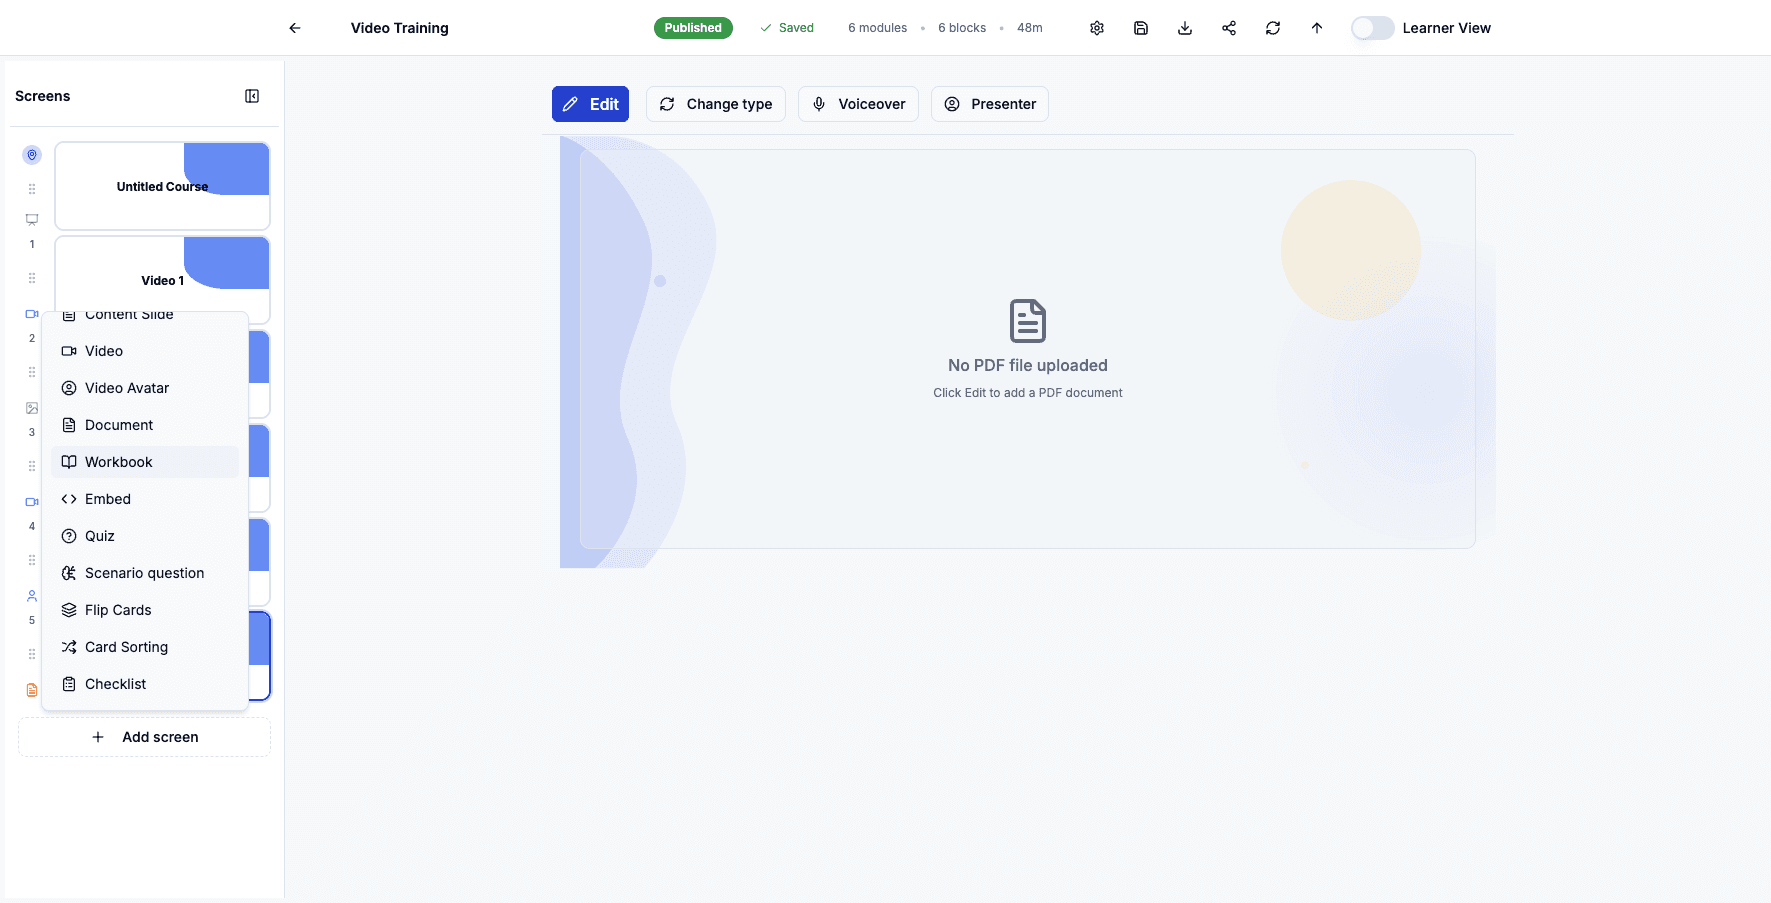Click the Presenter button

point(990,104)
